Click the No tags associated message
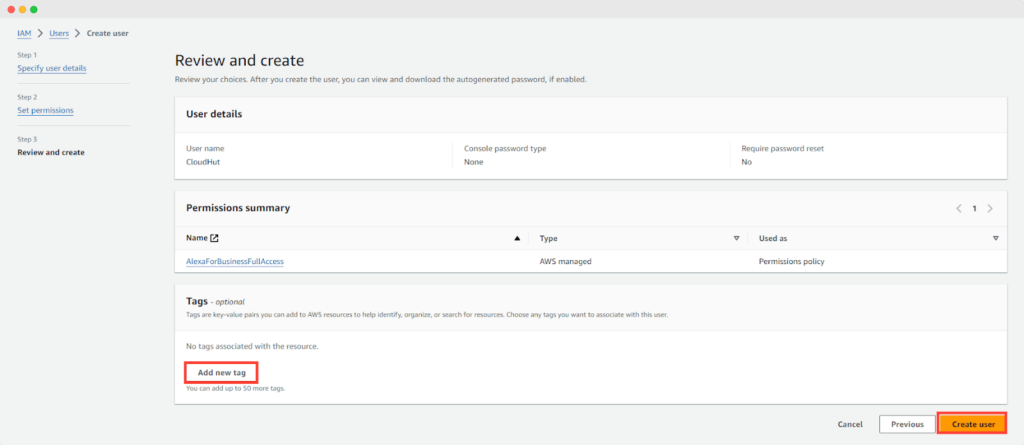The width and height of the screenshot is (1024, 445). (252, 346)
